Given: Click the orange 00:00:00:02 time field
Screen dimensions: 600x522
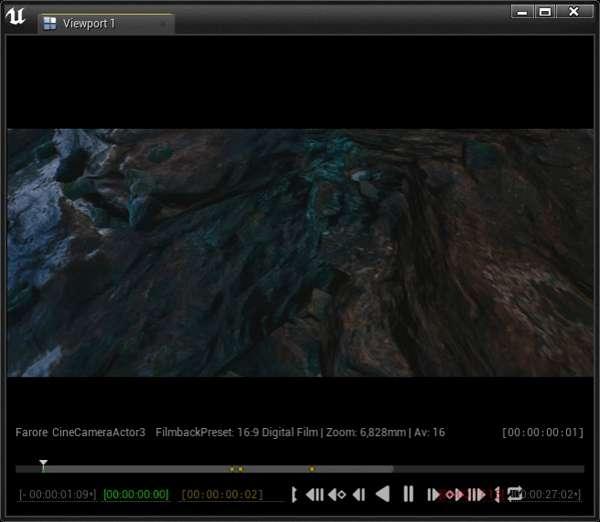Looking at the screenshot, I should (x=222, y=495).
